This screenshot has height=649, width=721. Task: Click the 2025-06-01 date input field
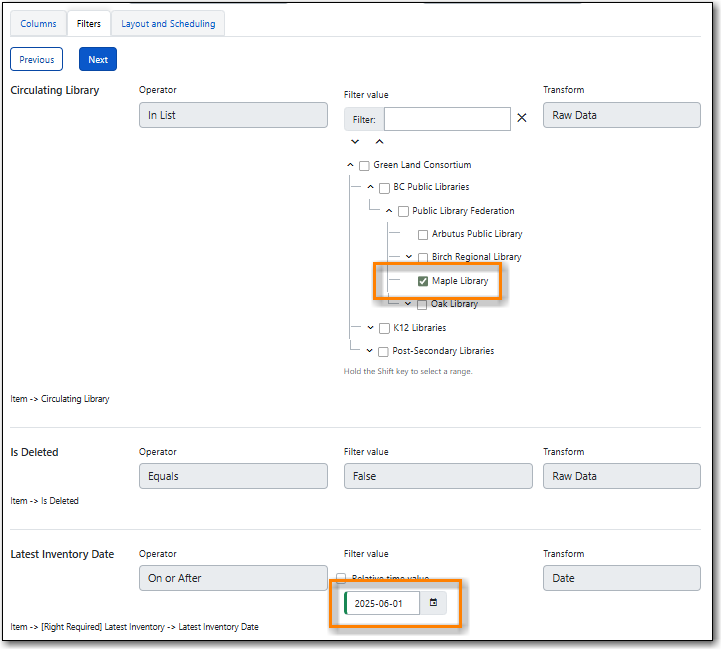[383, 603]
